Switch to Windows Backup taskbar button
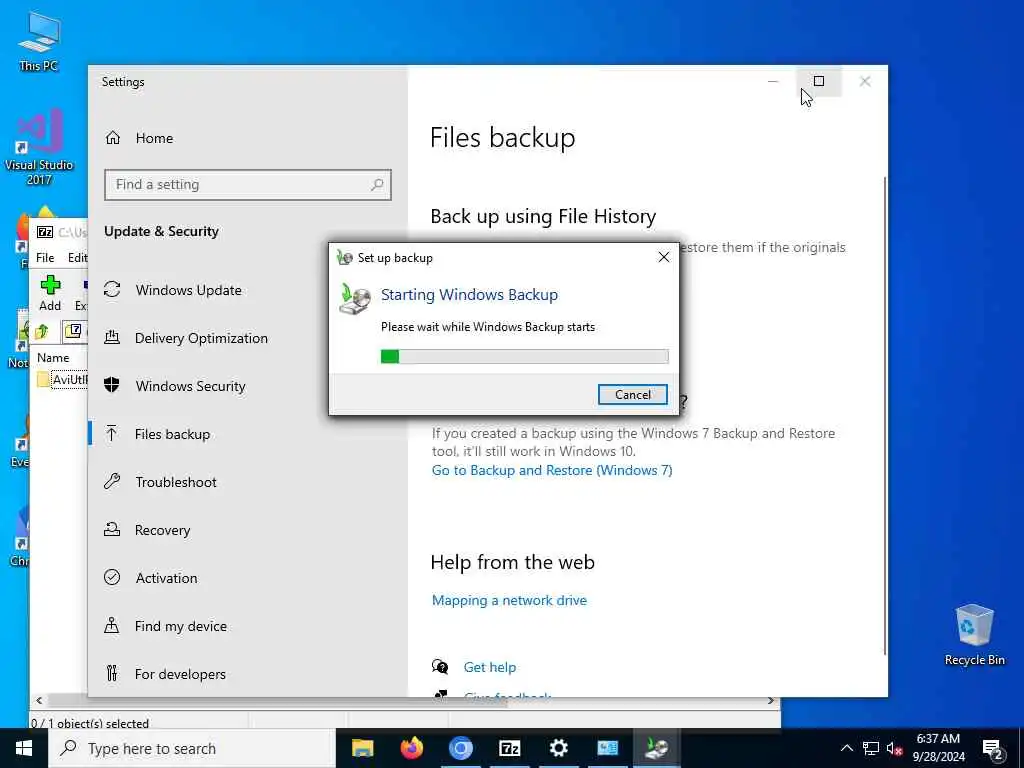Screen dimensions: 1024x768 point(656,748)
